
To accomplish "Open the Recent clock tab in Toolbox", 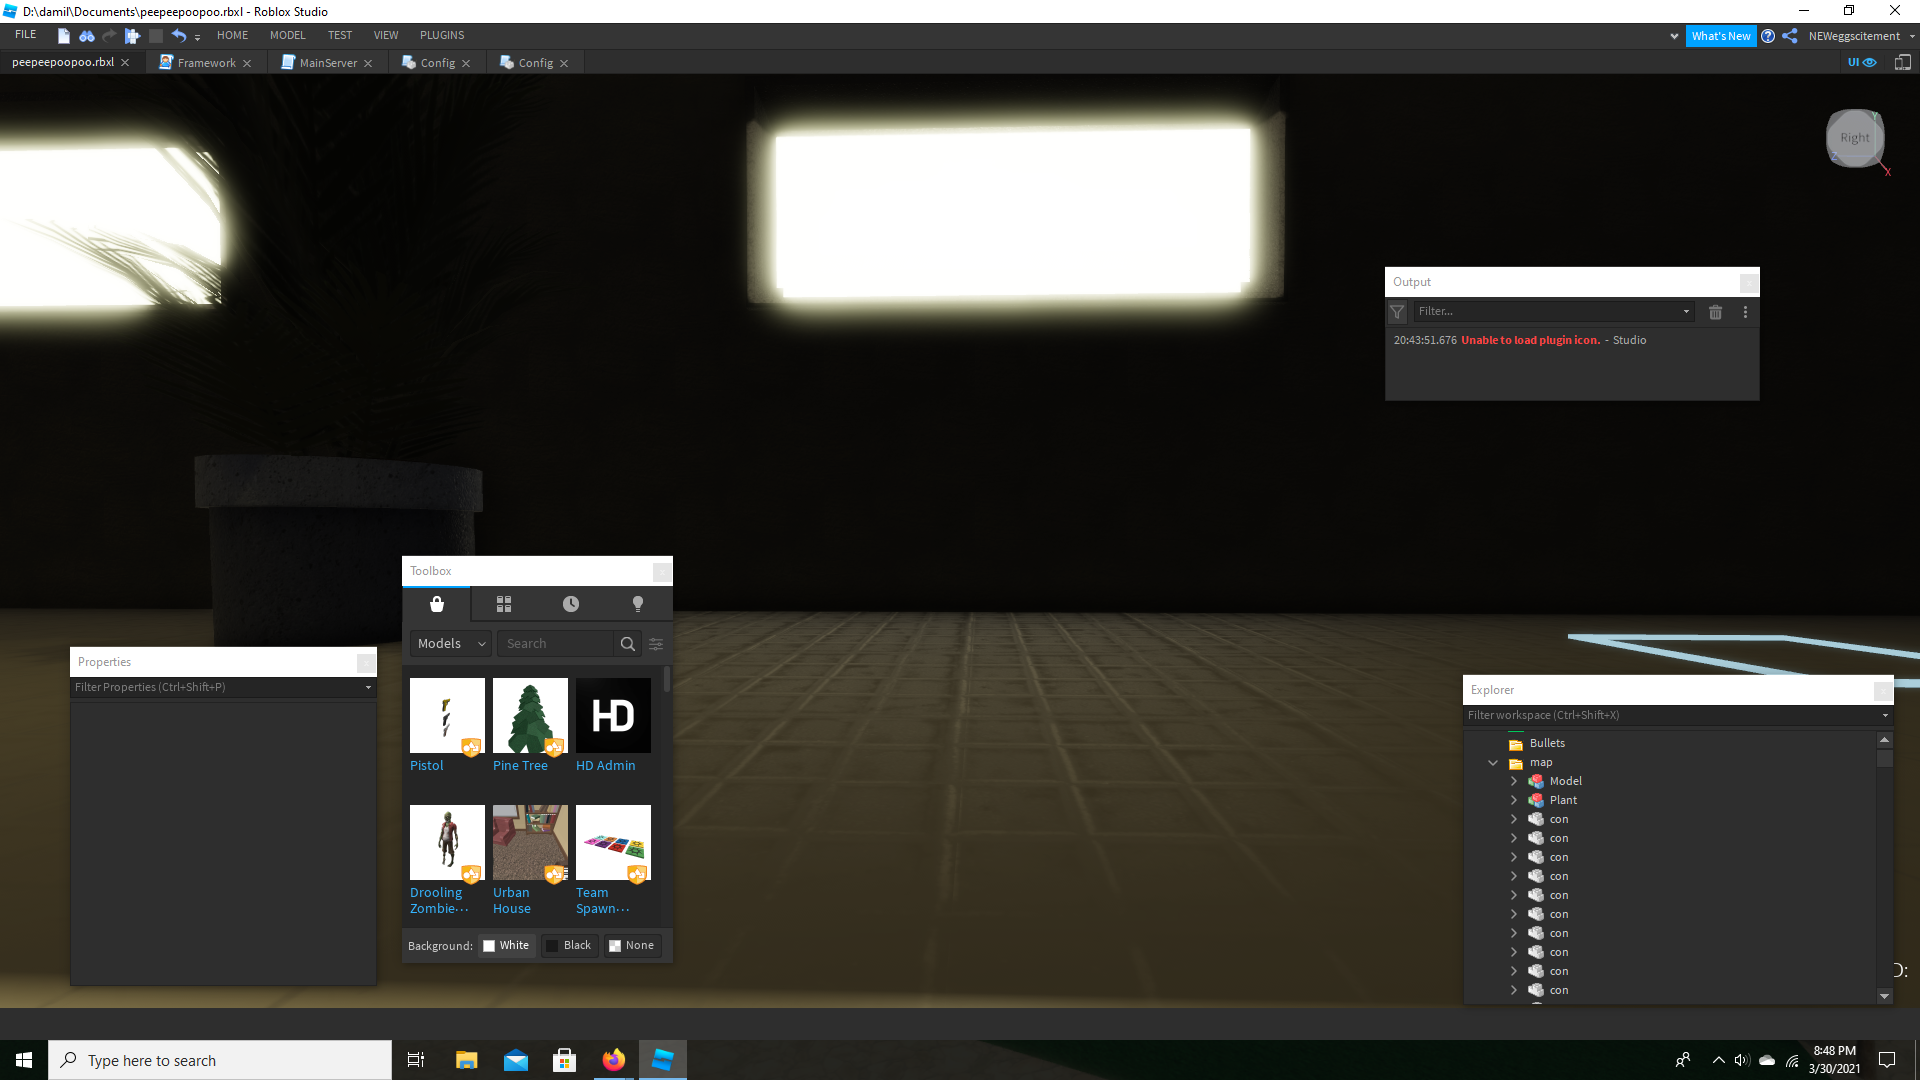I will tap(570, 604).
